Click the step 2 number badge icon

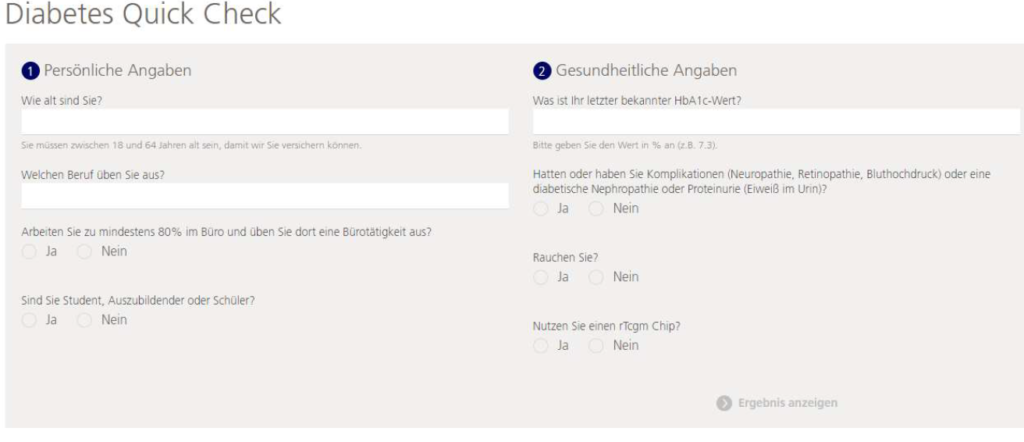click(x=542, y=71)
